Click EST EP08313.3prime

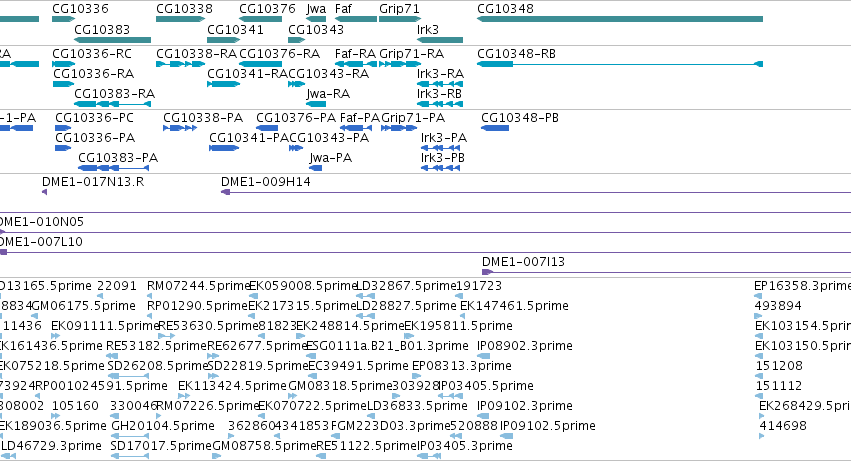tap(462, 367)
